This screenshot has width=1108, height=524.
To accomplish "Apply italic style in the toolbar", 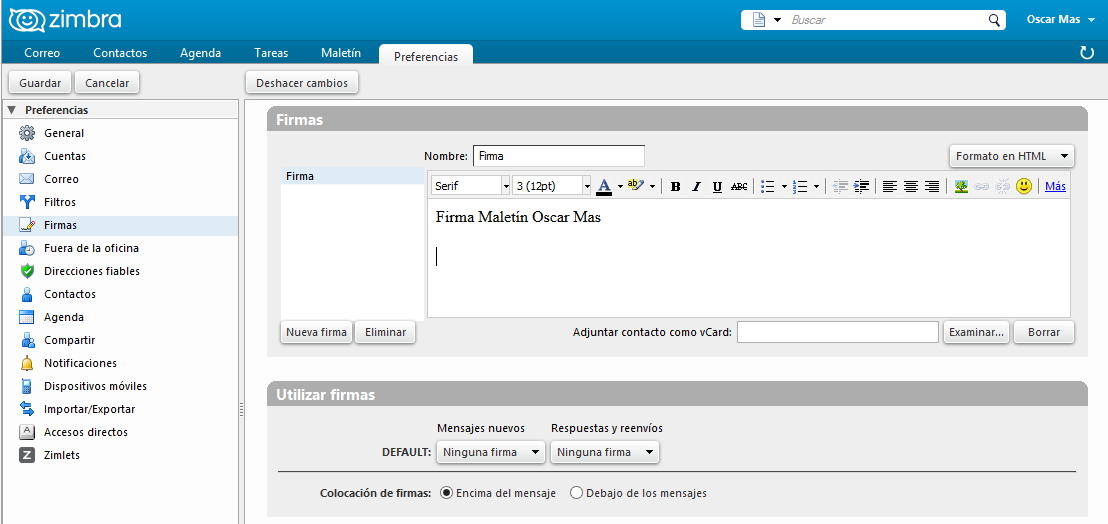I will pyautogui.click(x=696, y=186).
